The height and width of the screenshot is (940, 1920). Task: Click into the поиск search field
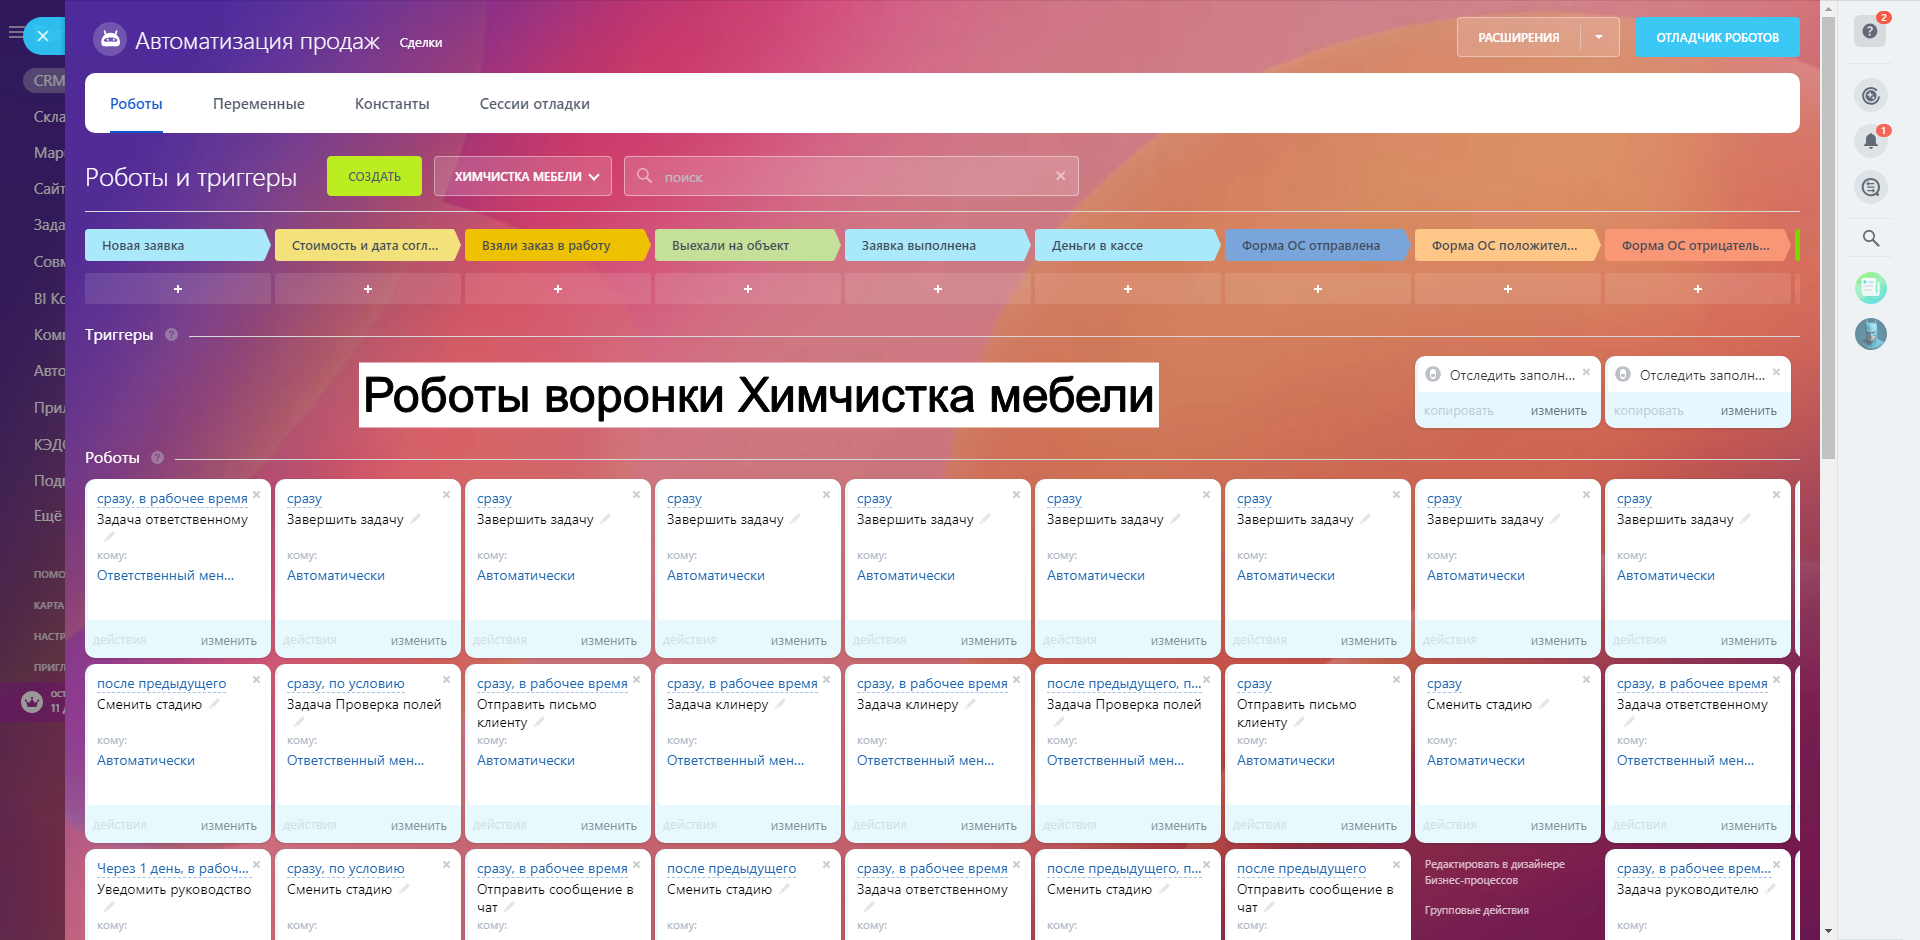[x=850, y=176]
